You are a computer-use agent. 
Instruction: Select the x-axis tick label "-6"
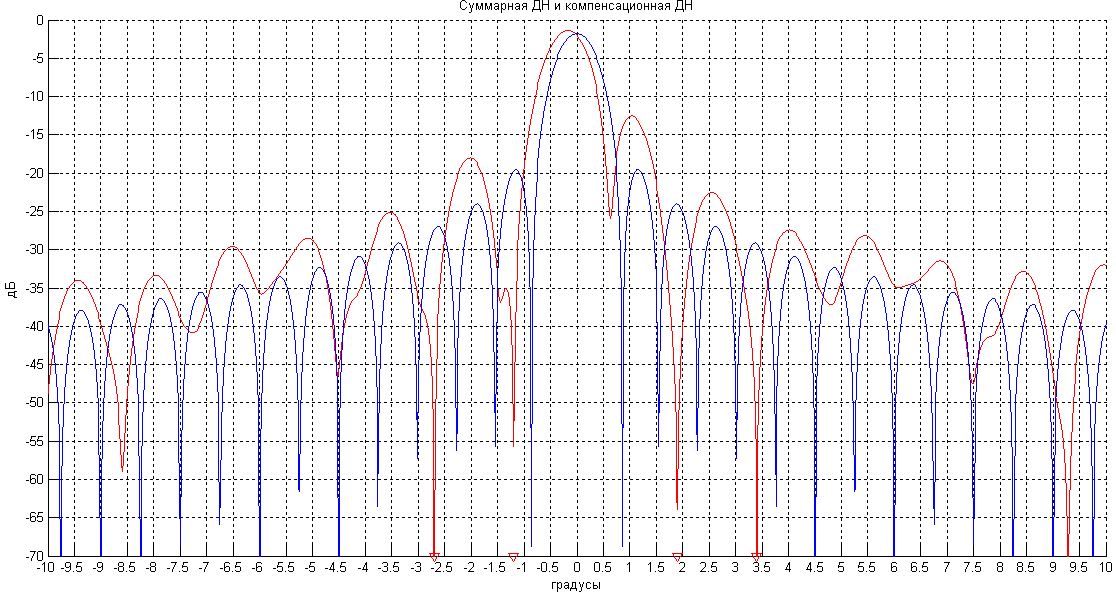click(x=258, y=568)
